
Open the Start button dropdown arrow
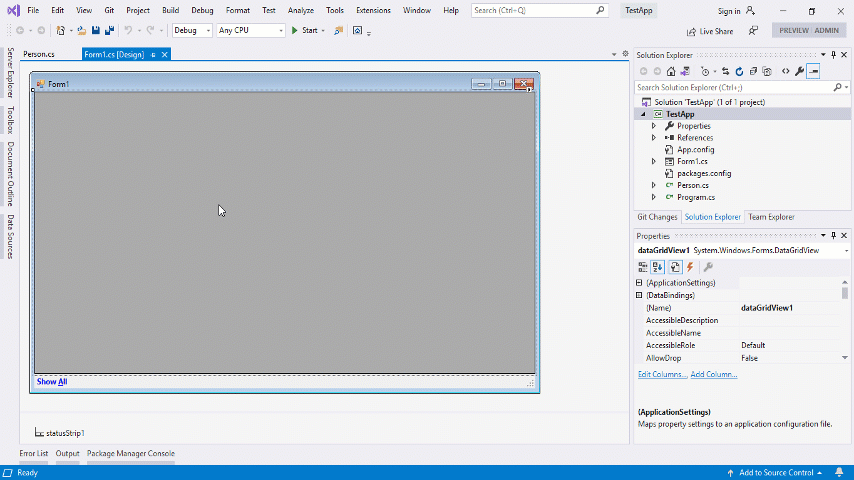[323, 31]
